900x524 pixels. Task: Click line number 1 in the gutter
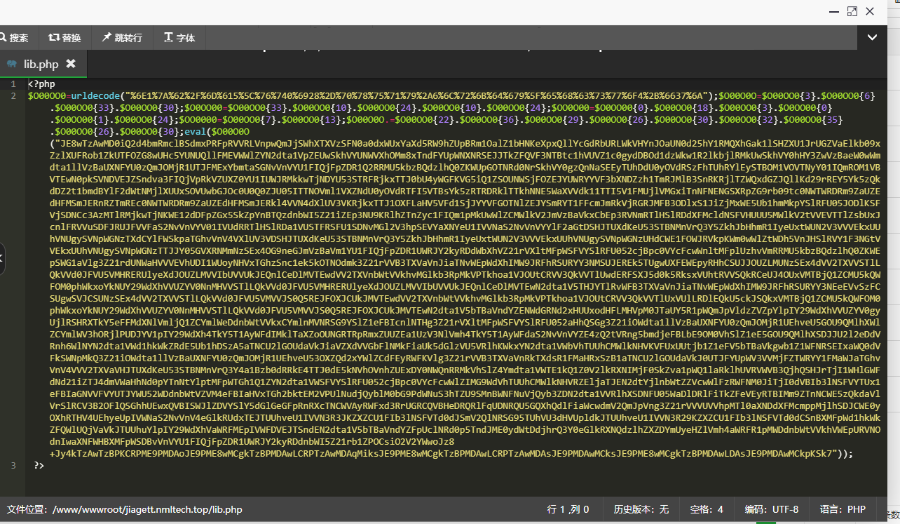[x=12, y=84]
